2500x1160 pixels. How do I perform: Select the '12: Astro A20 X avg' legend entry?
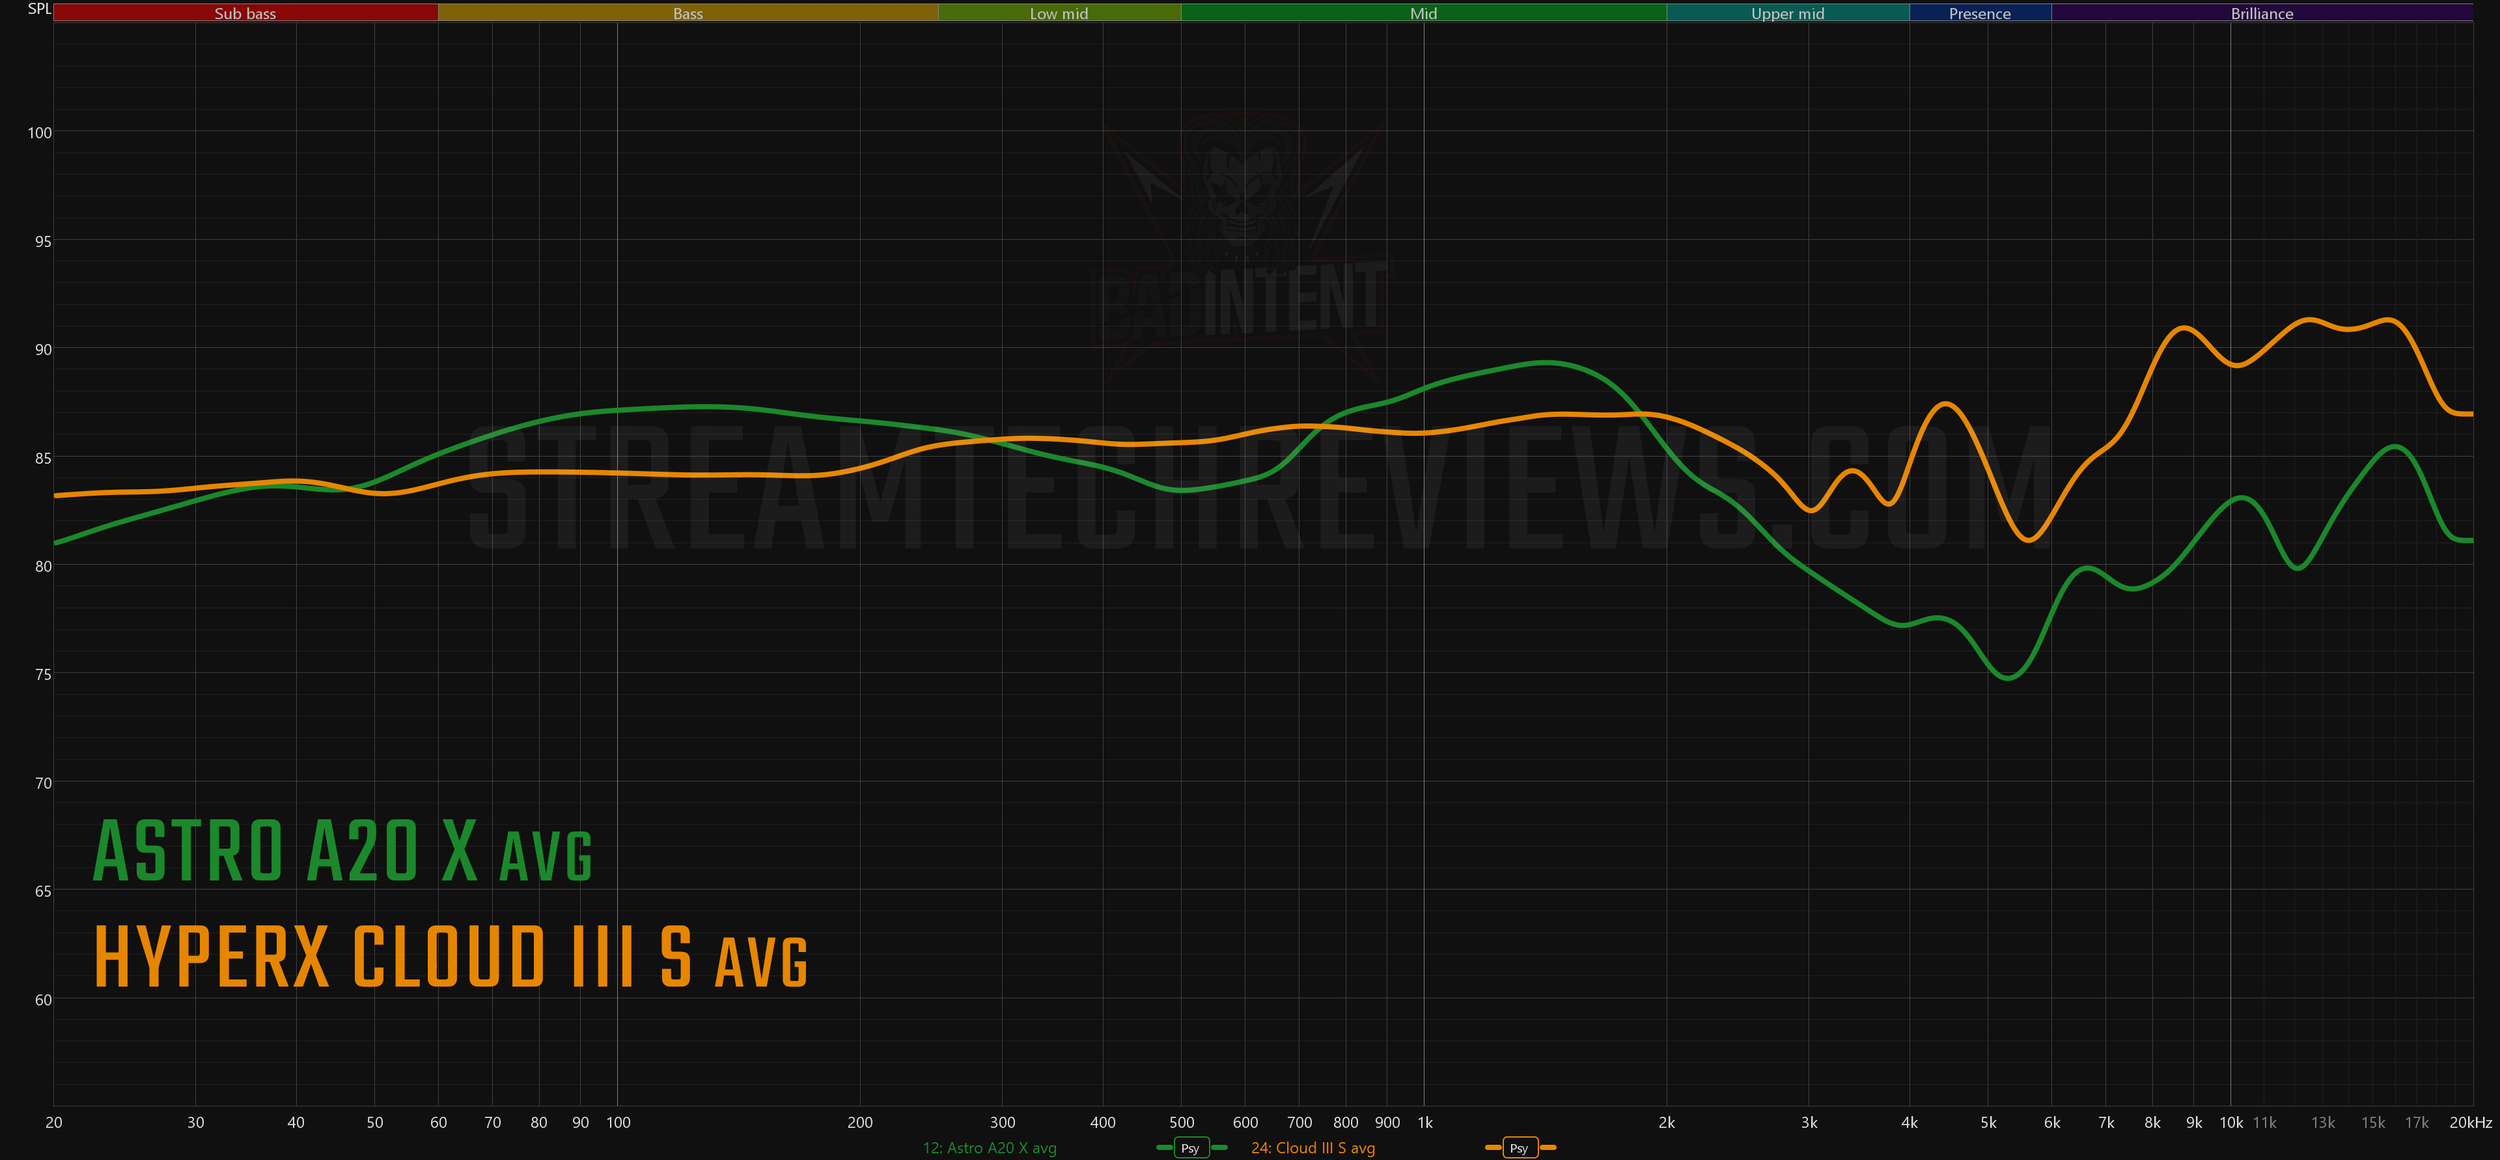coord(989,1148)
